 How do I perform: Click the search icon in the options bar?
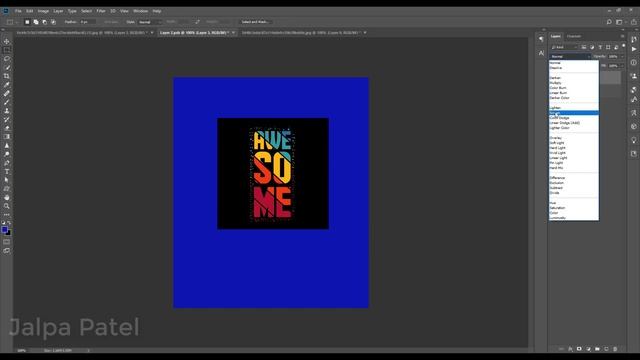[x=609, y=22]
